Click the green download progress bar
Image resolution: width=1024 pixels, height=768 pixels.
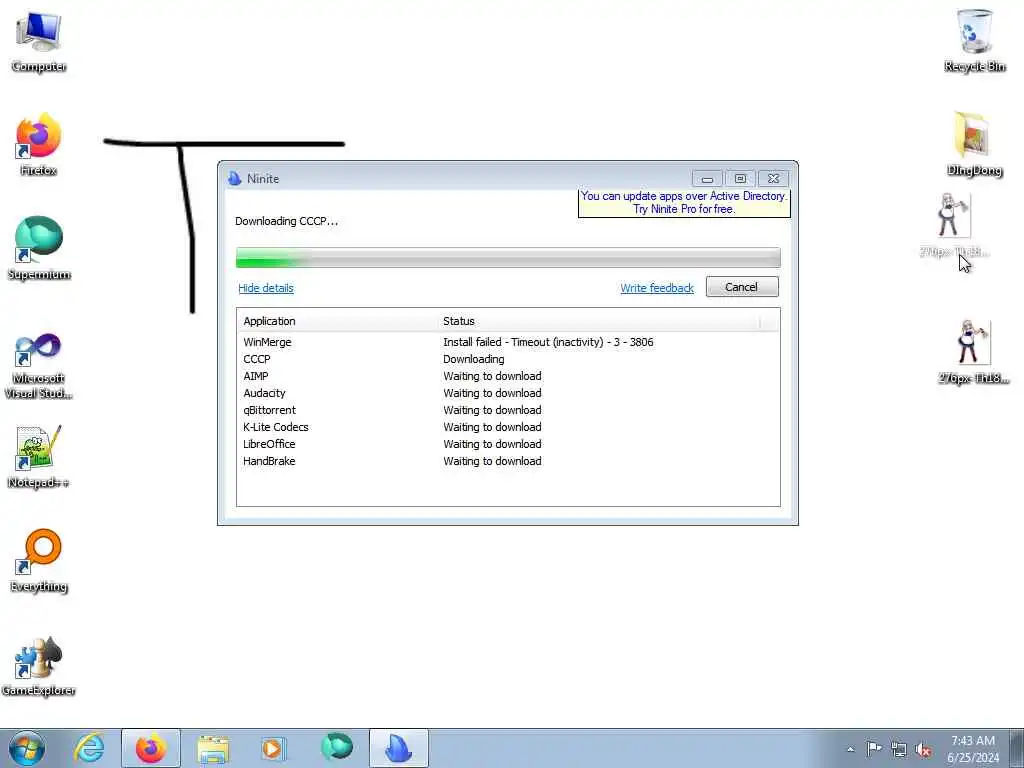click(508, 257)
